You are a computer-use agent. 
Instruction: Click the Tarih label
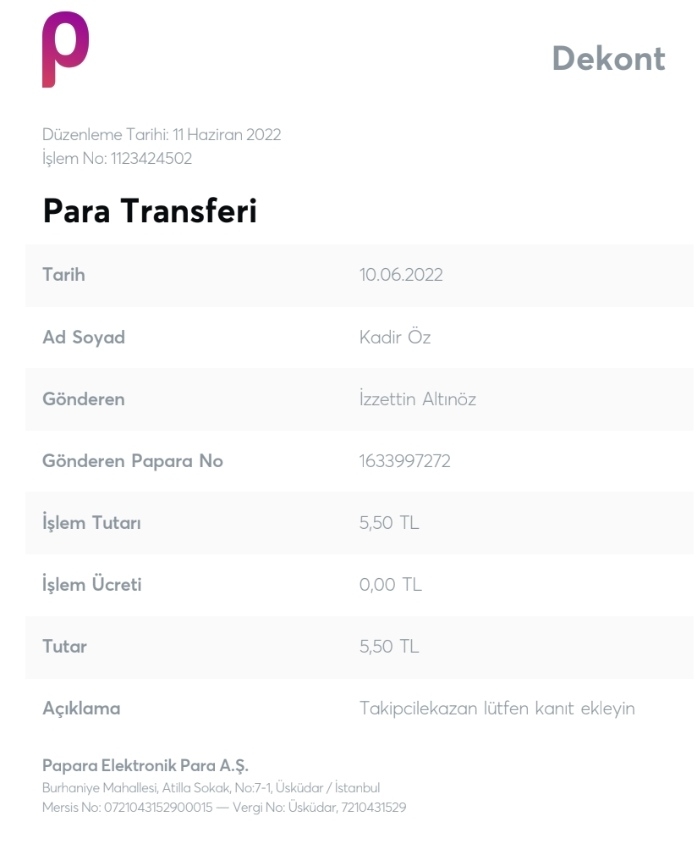point(64,275)
